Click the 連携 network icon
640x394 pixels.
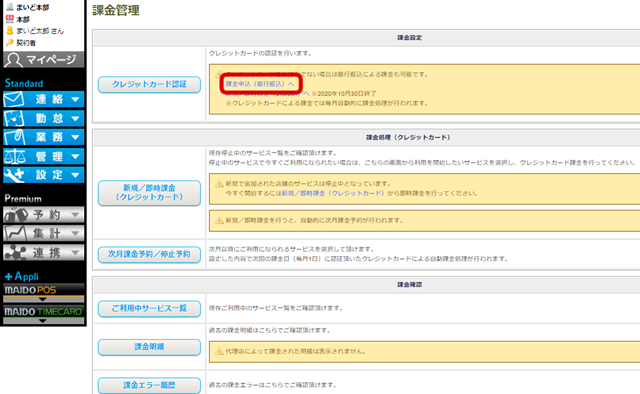point(16,253)
